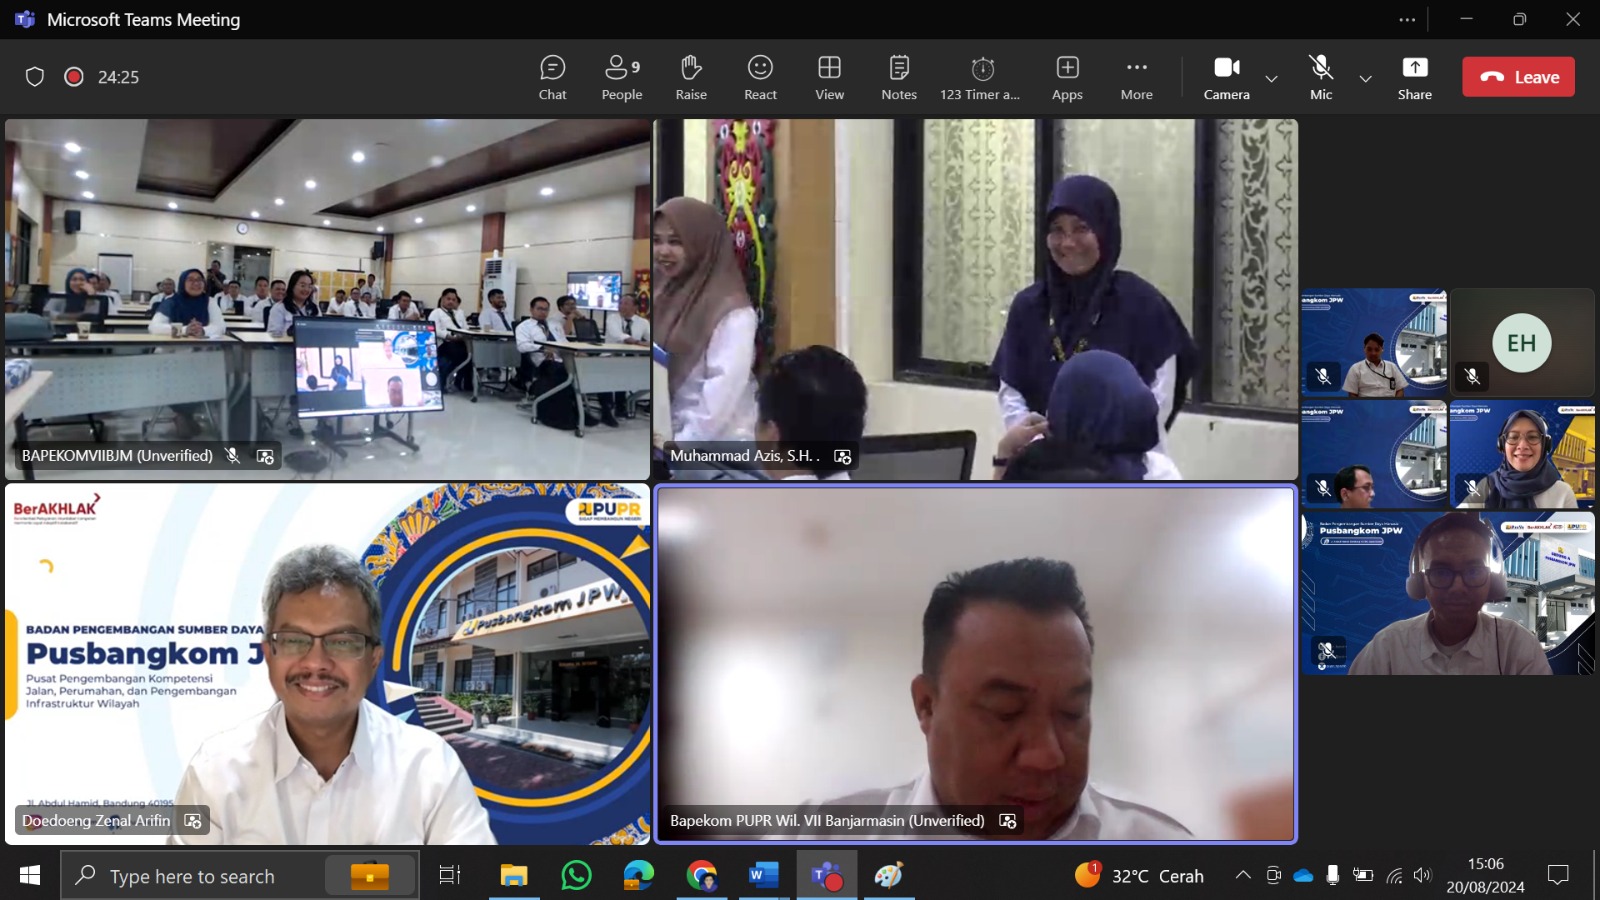Select Bapekom PUPR Banjarmasin video tile
This screenshot has height=900, width=1600.
pos(975,664)
